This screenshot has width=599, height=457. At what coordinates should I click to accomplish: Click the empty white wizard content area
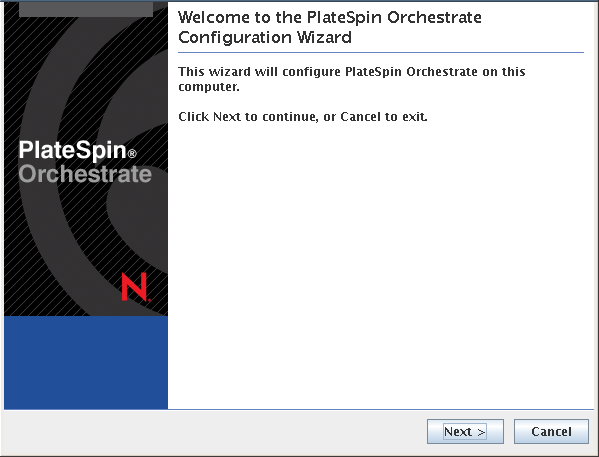[x=381, y=264]
